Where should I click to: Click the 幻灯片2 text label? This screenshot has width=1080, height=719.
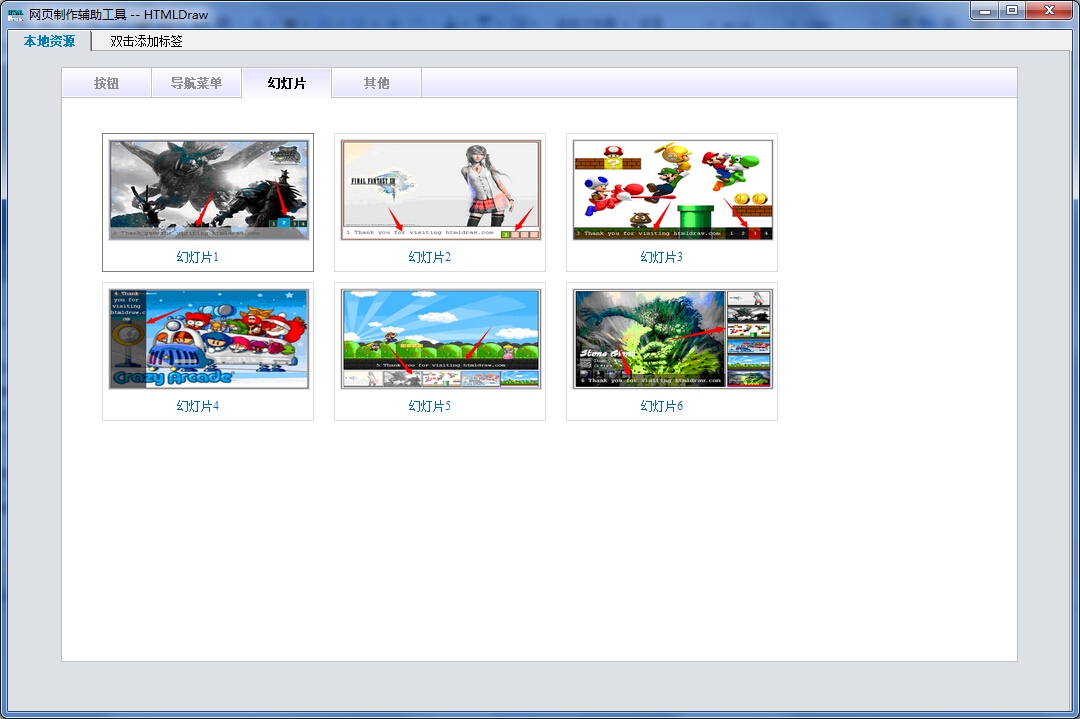coord(430,257)
